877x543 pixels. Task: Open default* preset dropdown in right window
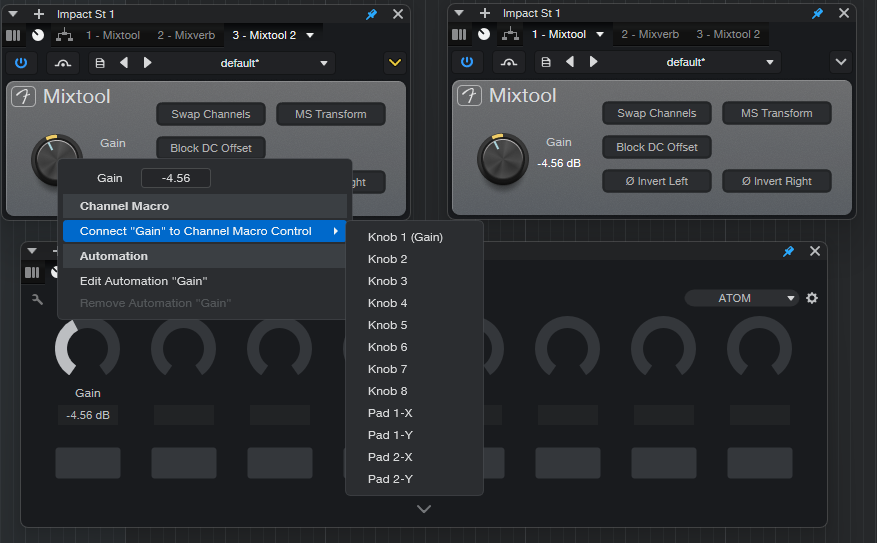coord(770,62)
